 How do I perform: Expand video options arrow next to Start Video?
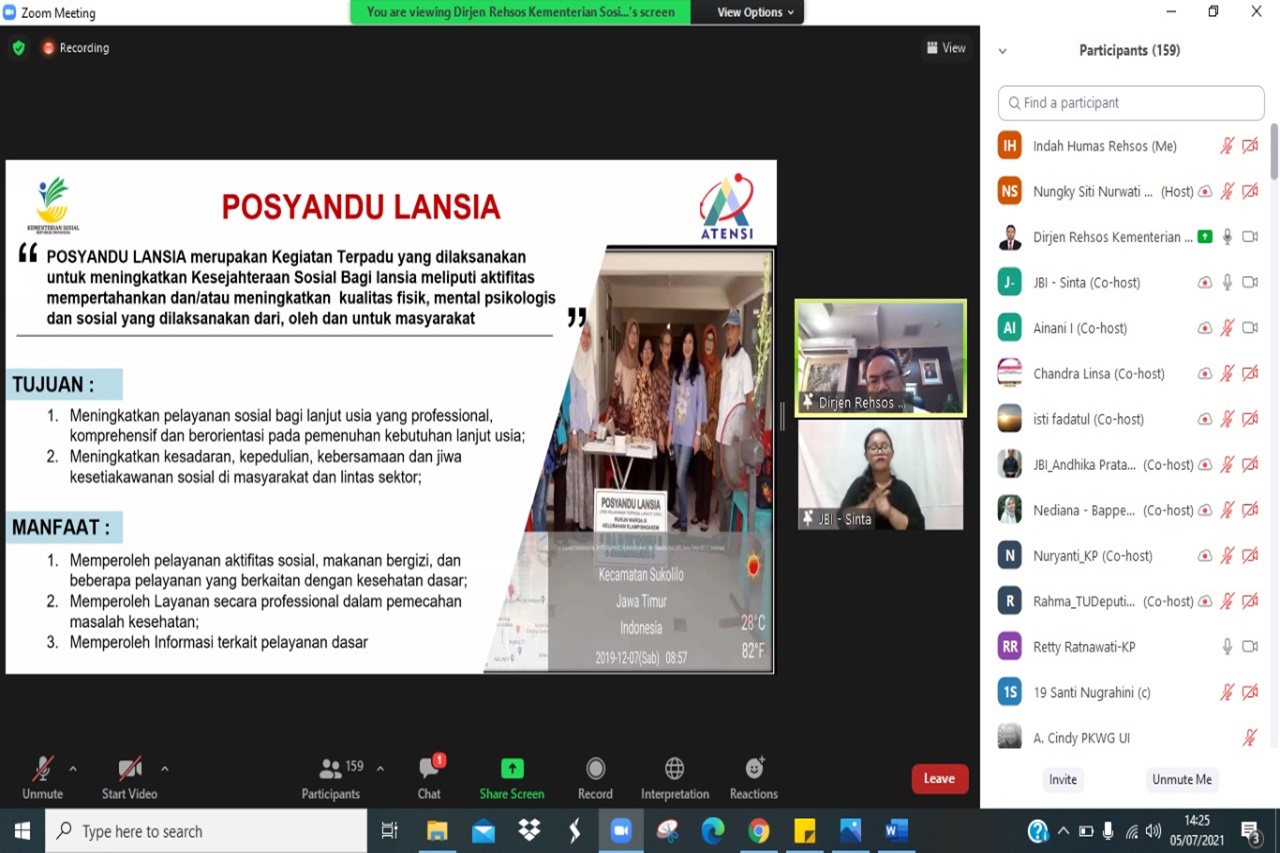[165, 769]
